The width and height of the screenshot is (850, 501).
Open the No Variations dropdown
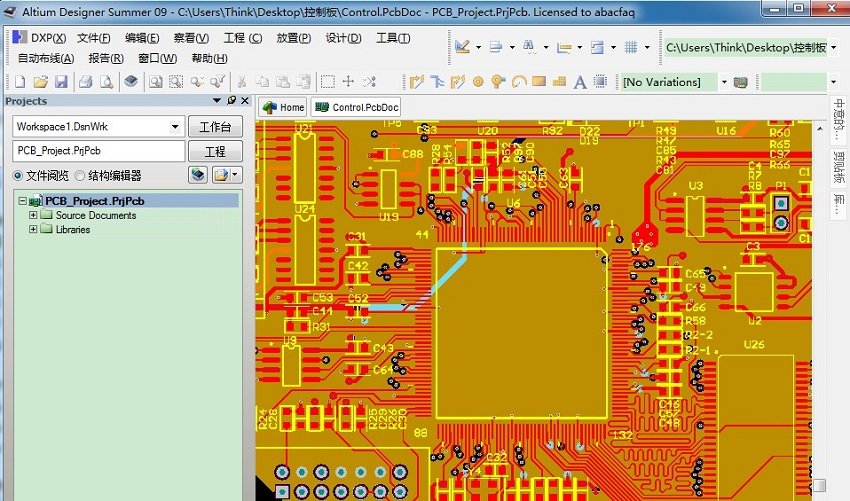pyautogui.click(x=724, y=82)
